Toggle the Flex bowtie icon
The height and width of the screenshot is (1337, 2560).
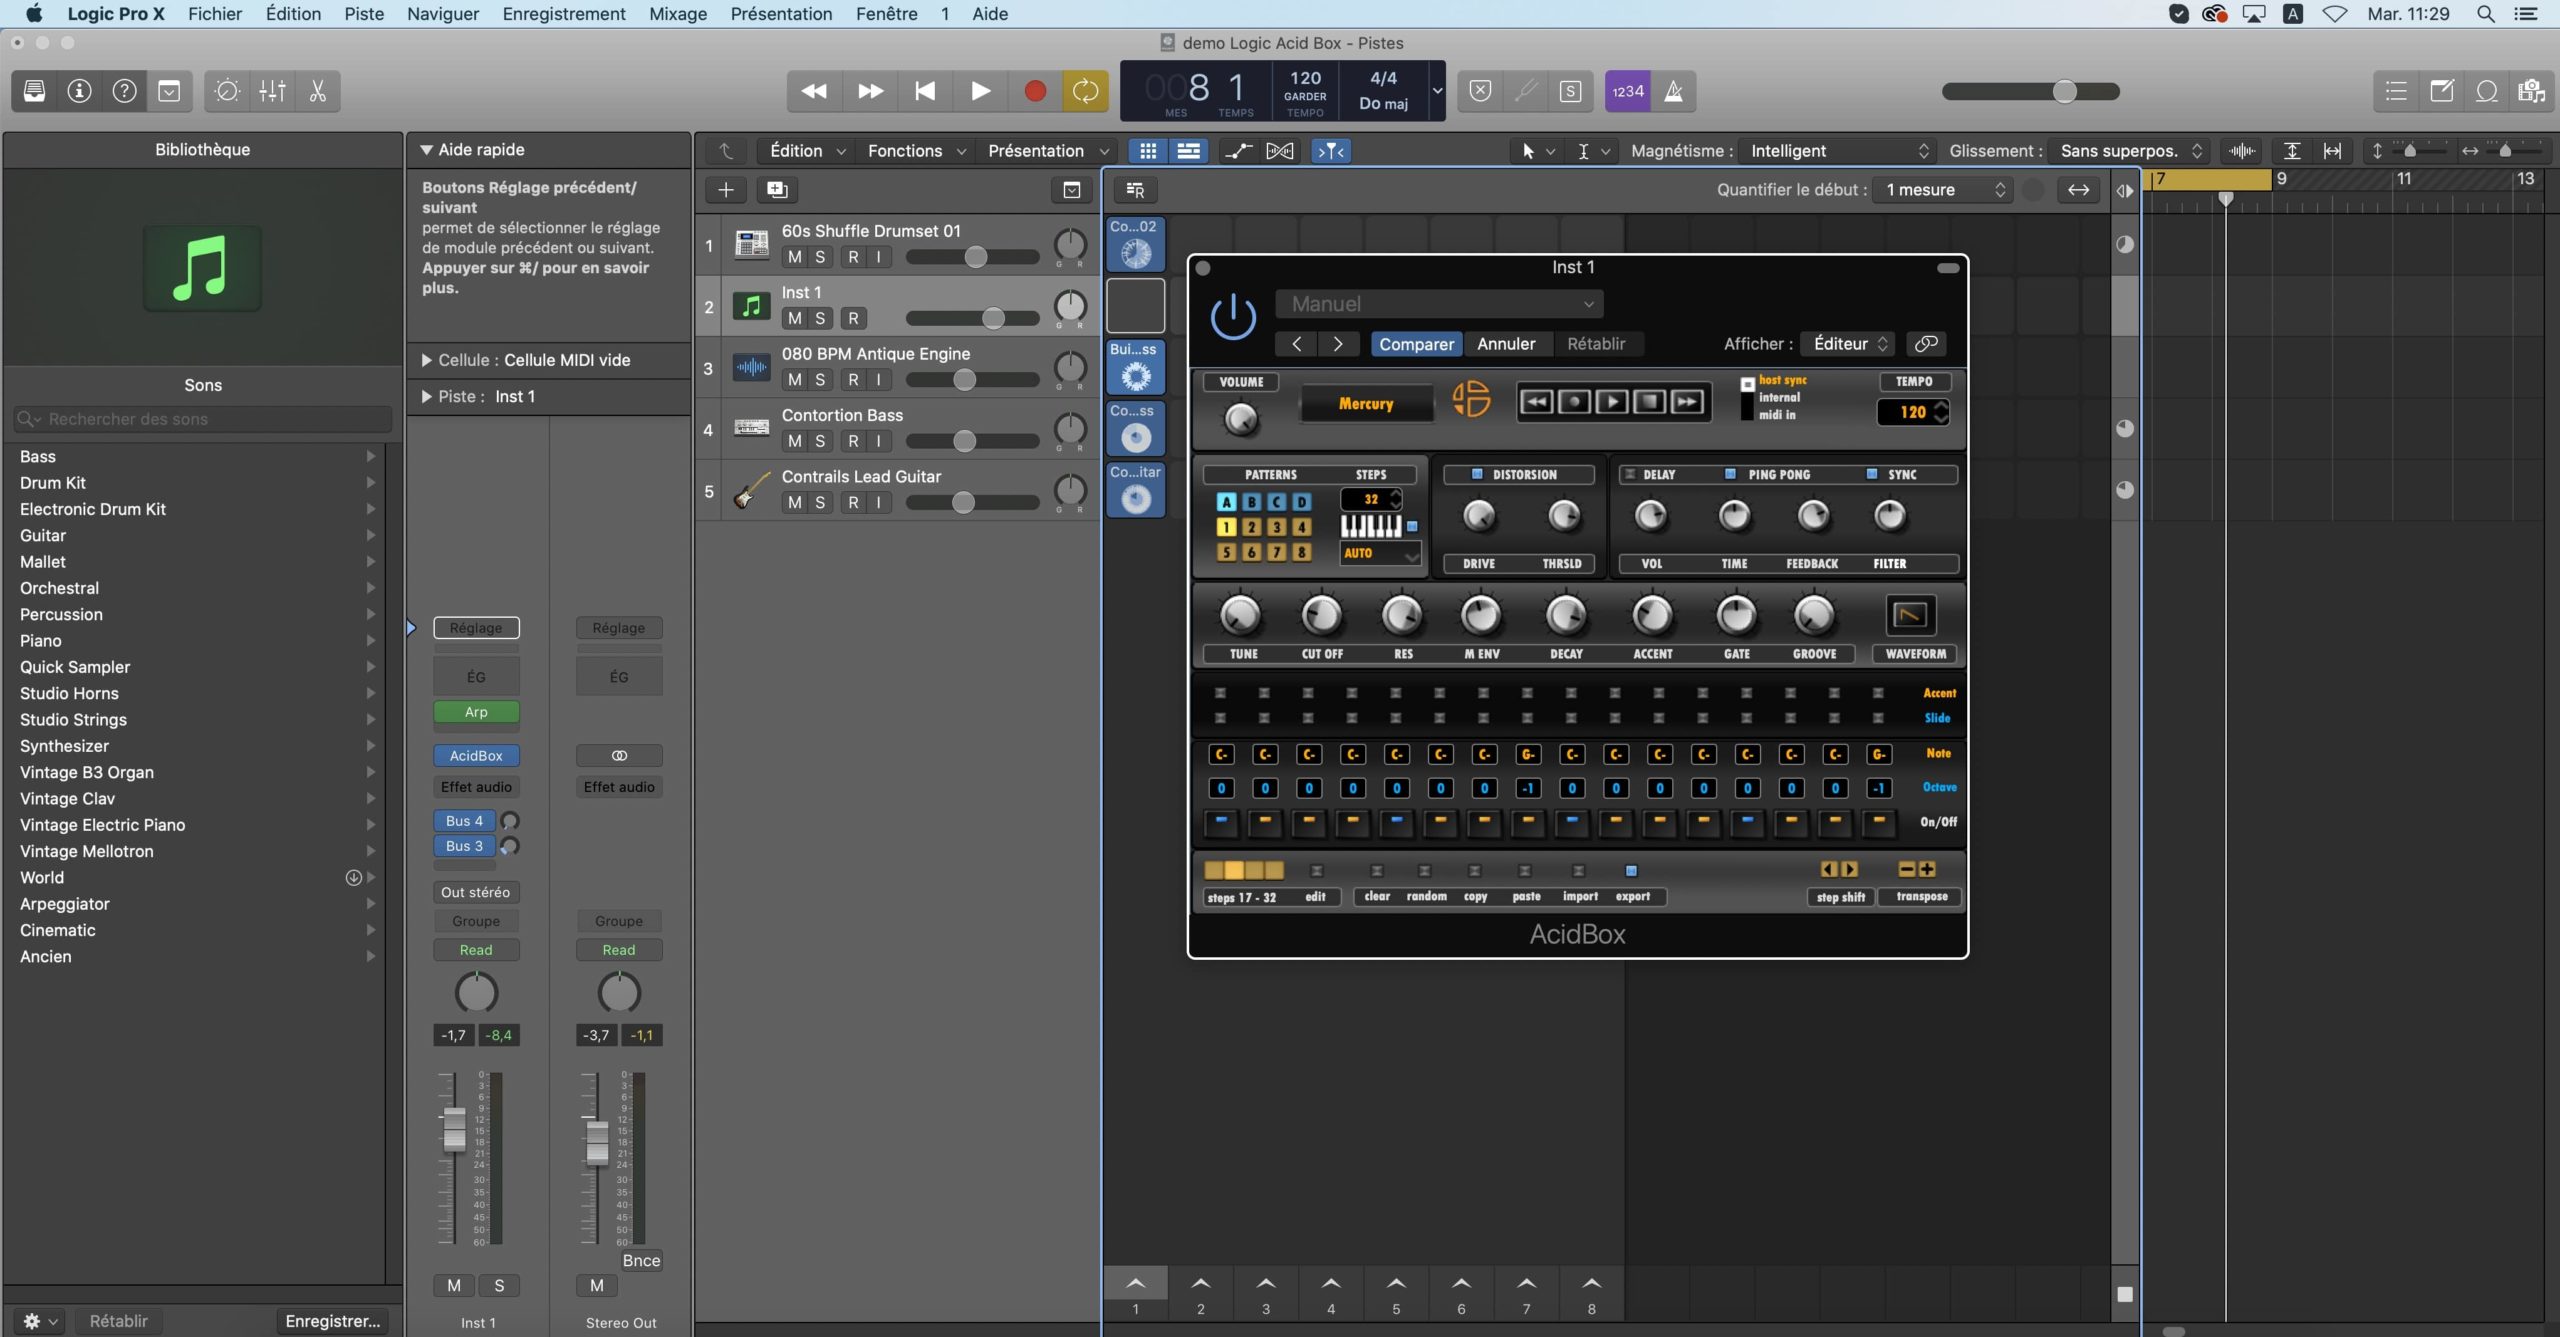pos(1279,151)
